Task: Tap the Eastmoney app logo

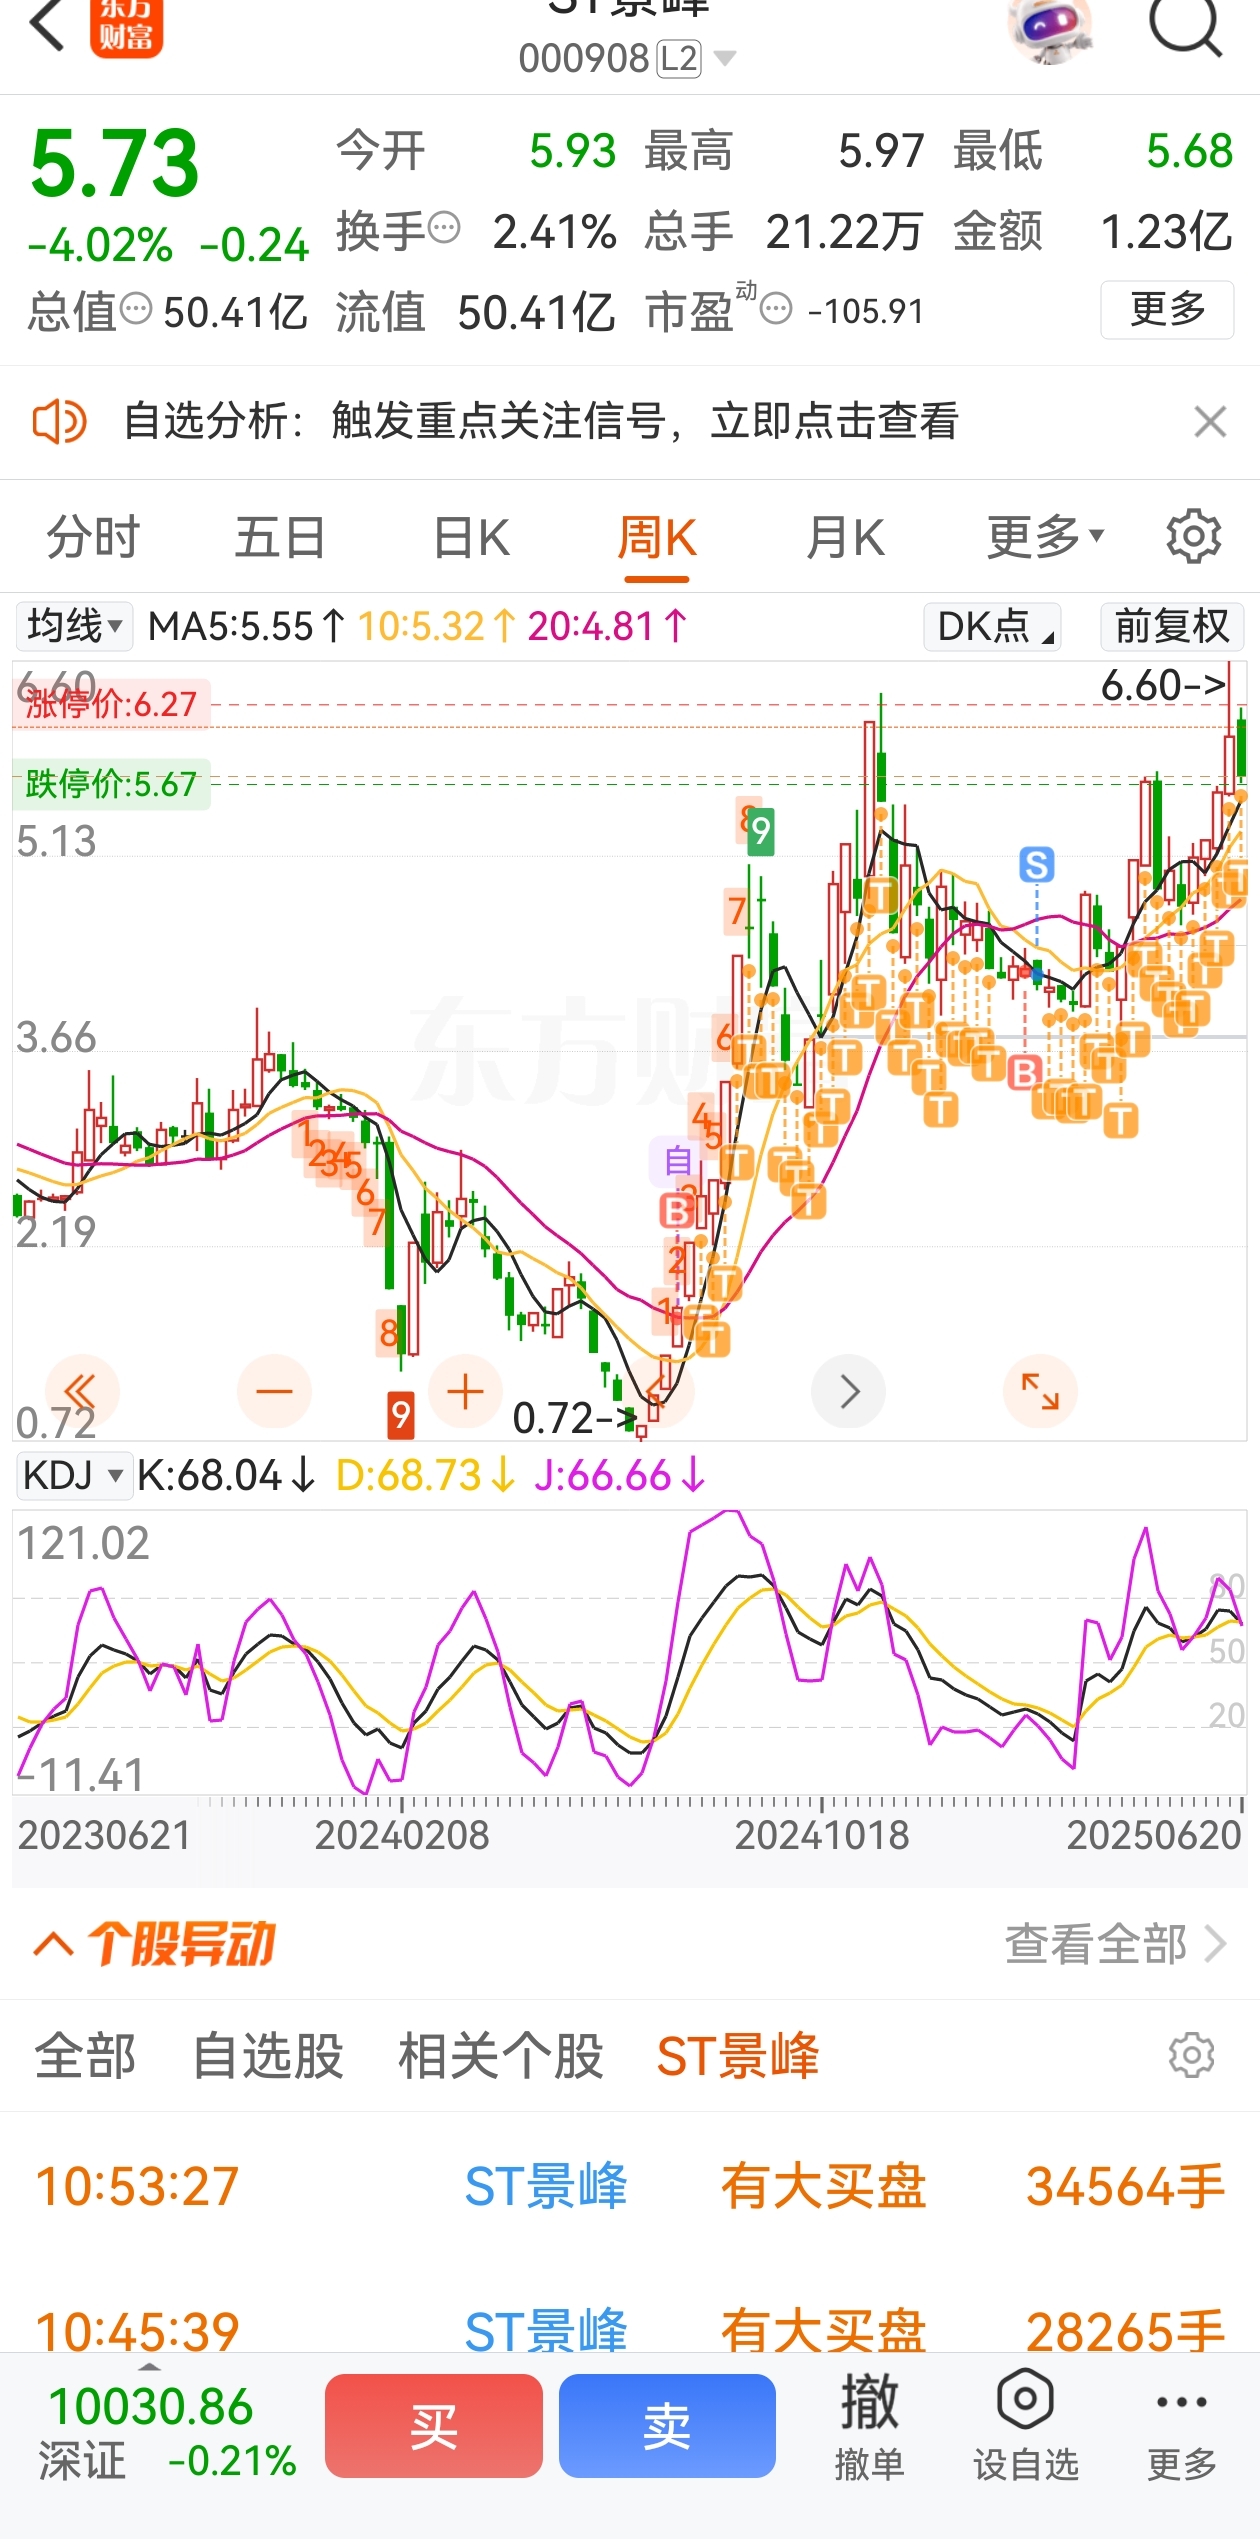Action: (126, 27)
